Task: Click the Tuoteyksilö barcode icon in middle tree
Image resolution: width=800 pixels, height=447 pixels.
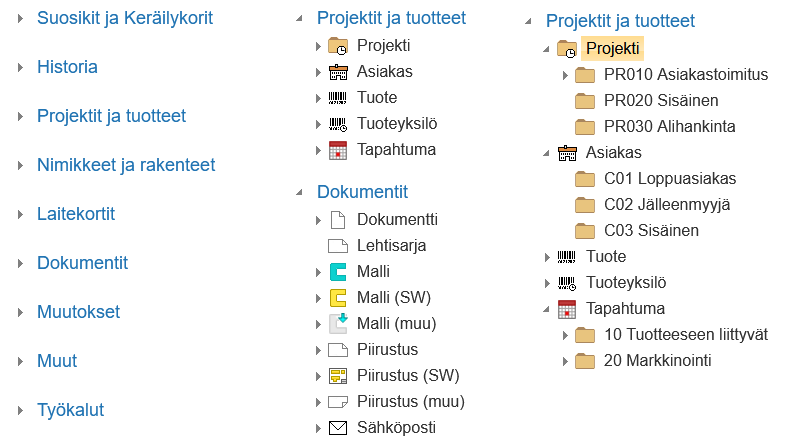Action: point(337,124)
